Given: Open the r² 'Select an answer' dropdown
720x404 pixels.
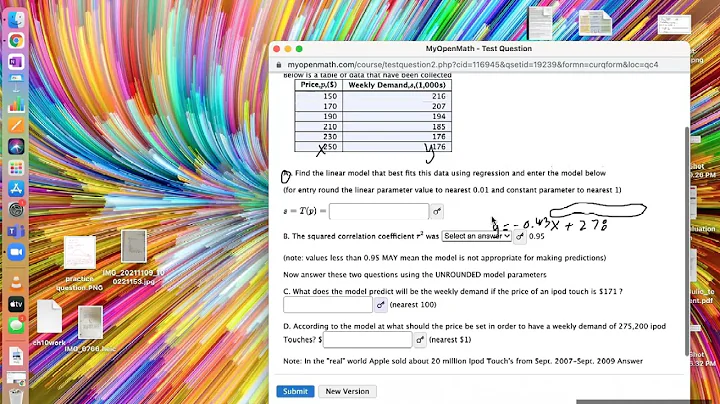Looking at the screenshot, I should tap(477, 236).
